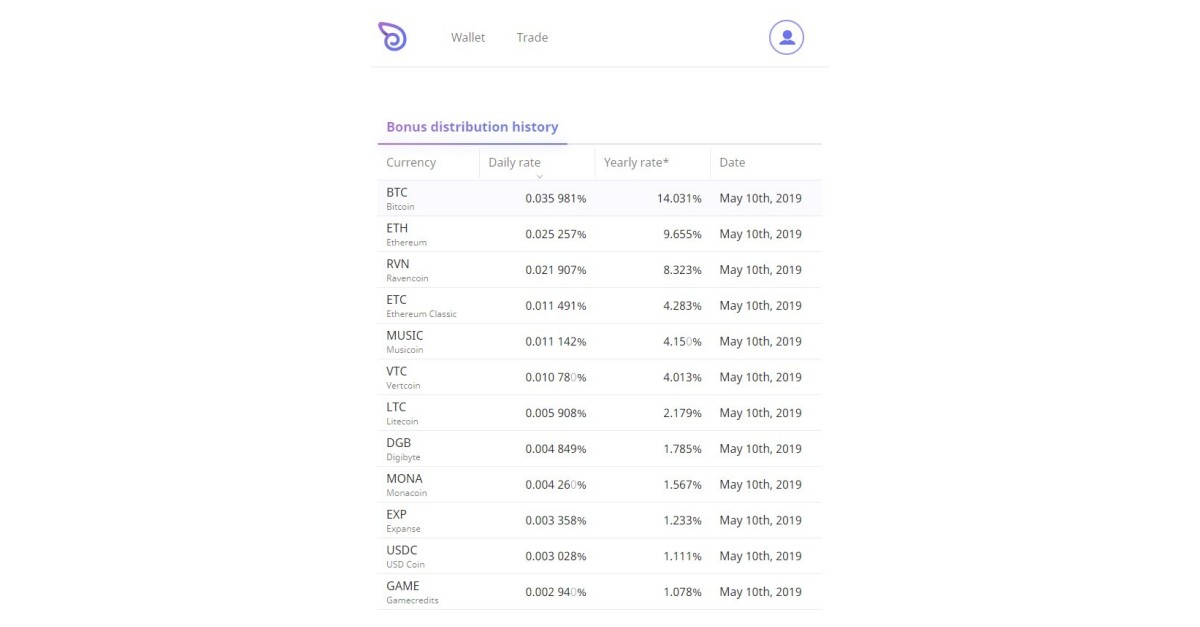Select the USDC USD Coin row
Viewport: 1200px width, 627px height.
[x=598, y=555]
